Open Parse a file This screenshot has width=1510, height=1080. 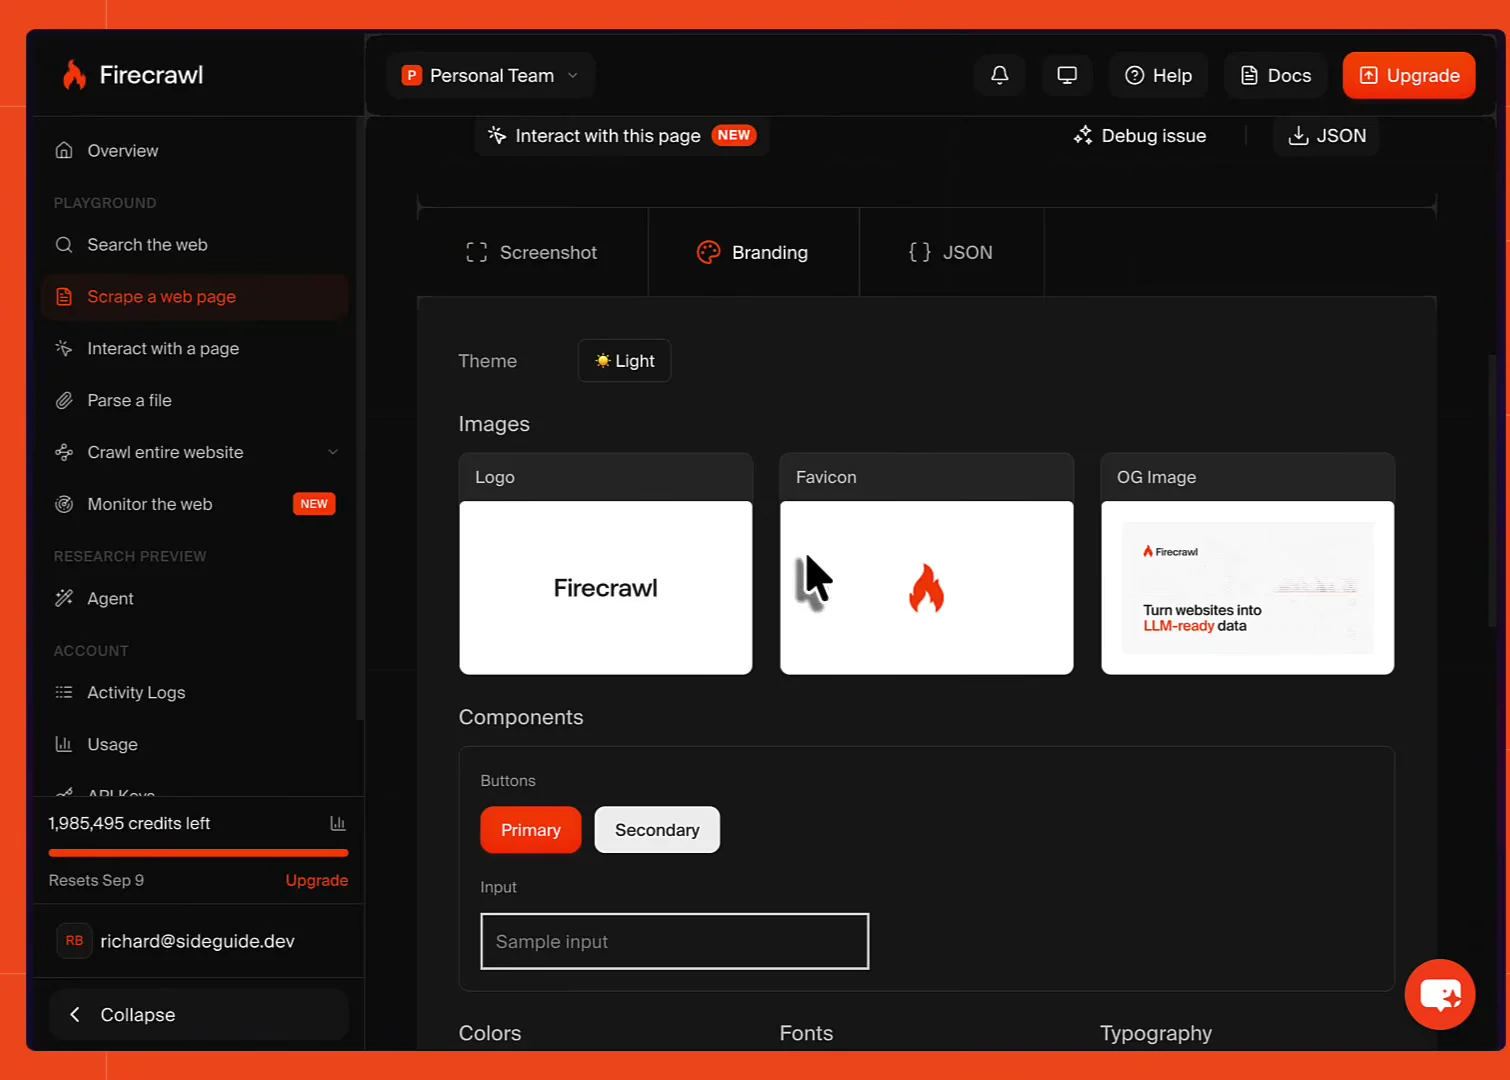[195, 401]
